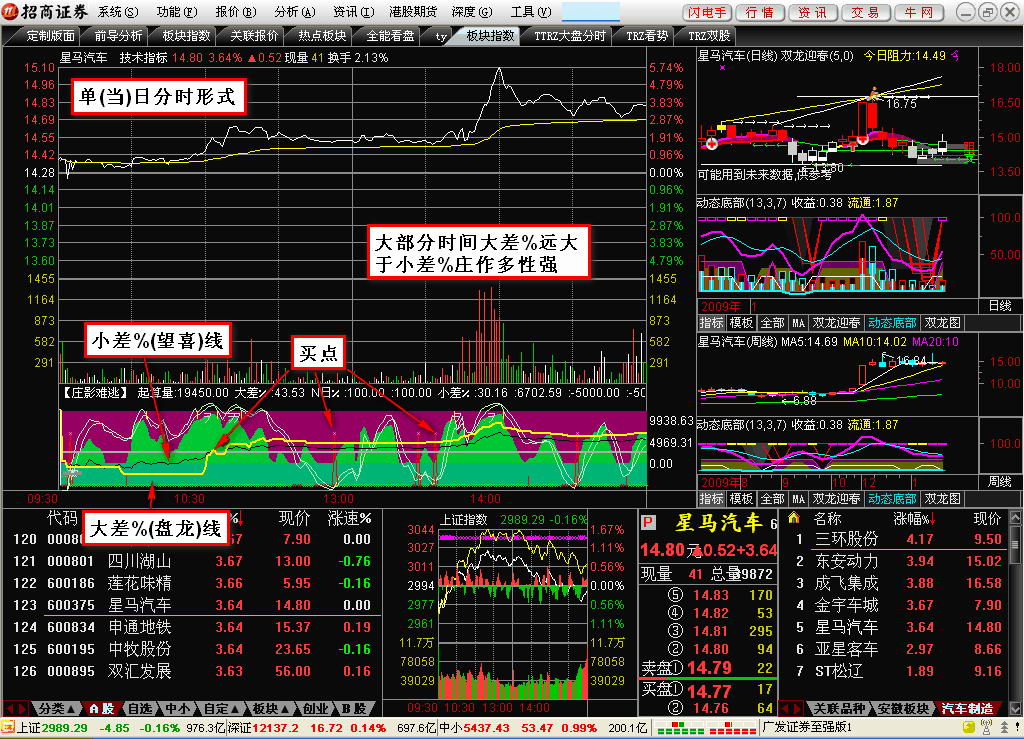Select 双龙图 in the daily chart indicator bar
This screenshot has height=739, width=1024.
942,322
